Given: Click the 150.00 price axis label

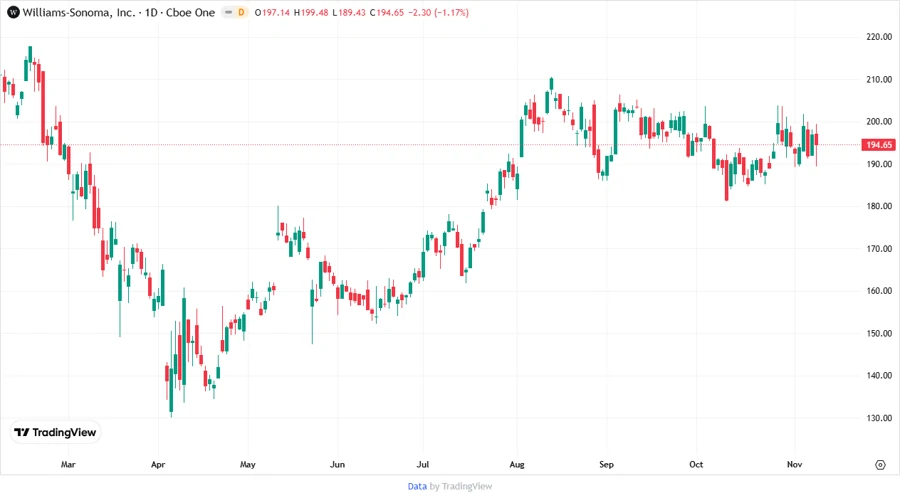Looking at the screenshot, I should (x=879, y=333).
